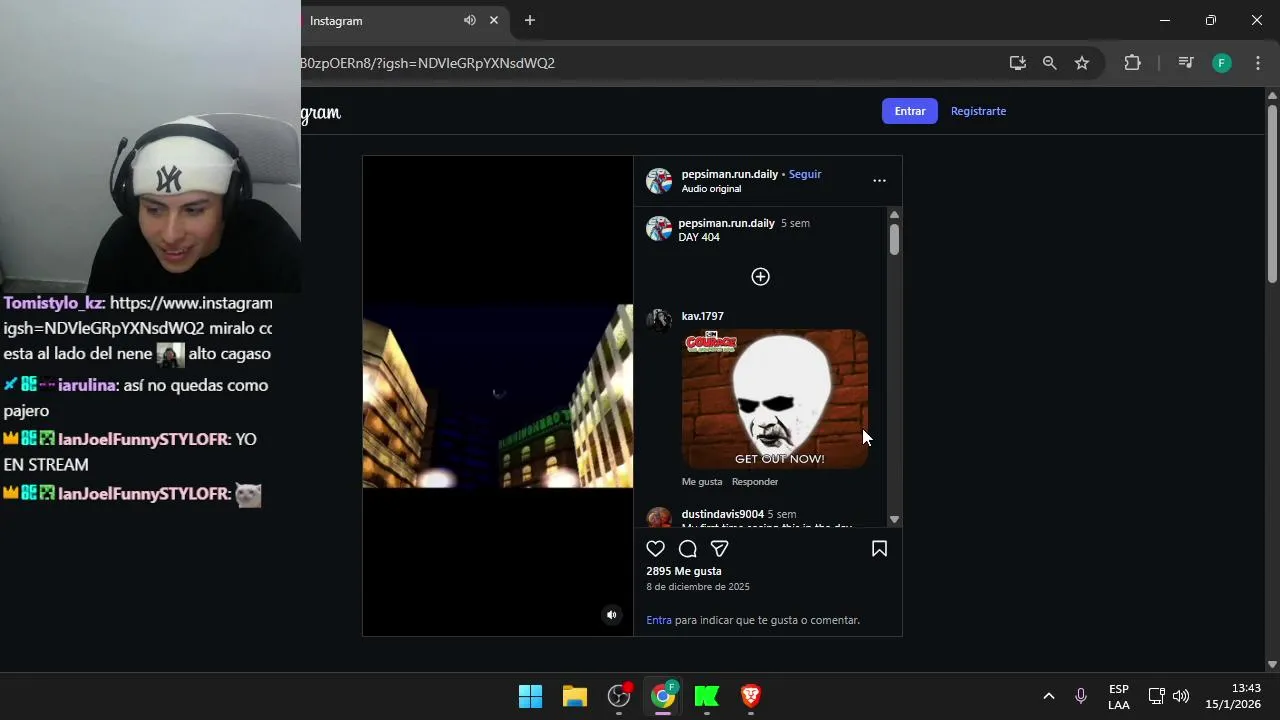Click the comments scroll-up arrow
This screenshot has height=720, width=1280.
(894, 215)
